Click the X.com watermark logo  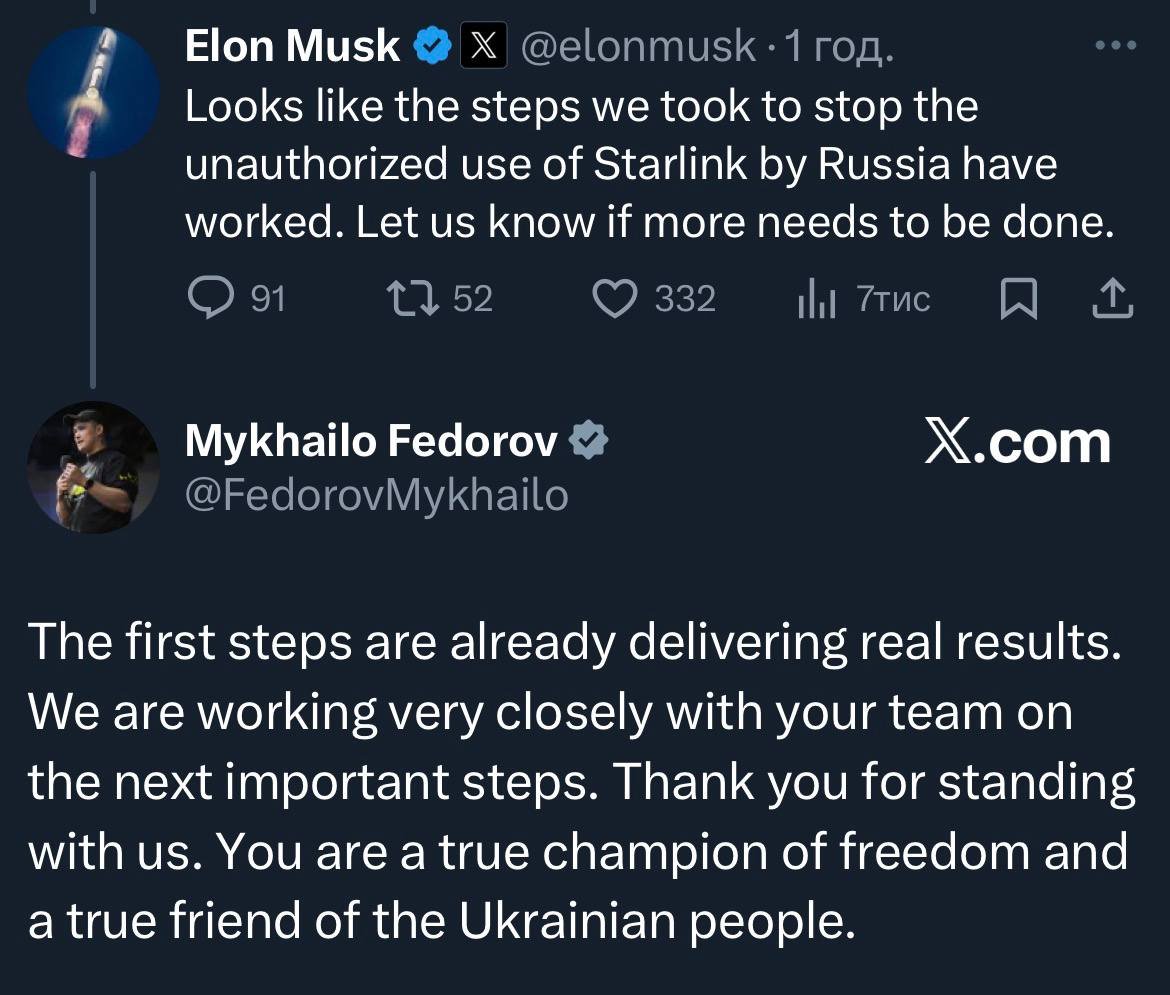(x=1017, y=443)
